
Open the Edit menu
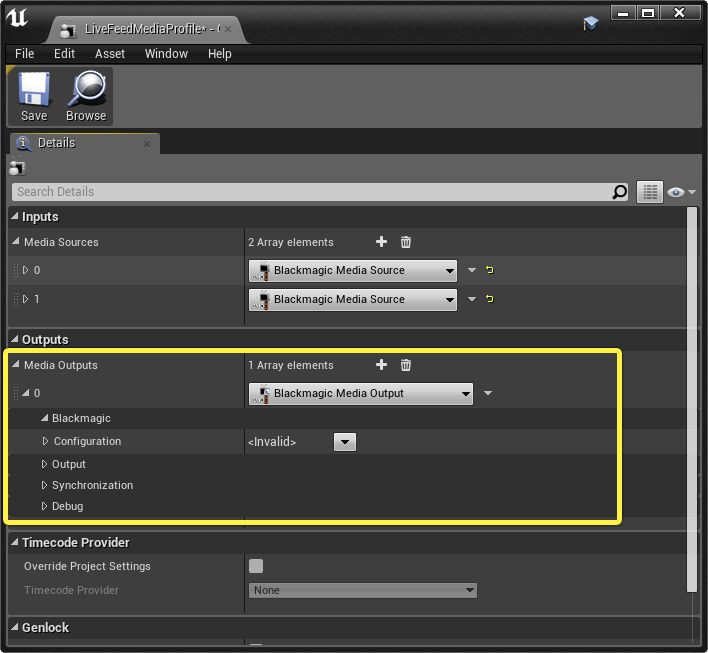click(64, 54)
